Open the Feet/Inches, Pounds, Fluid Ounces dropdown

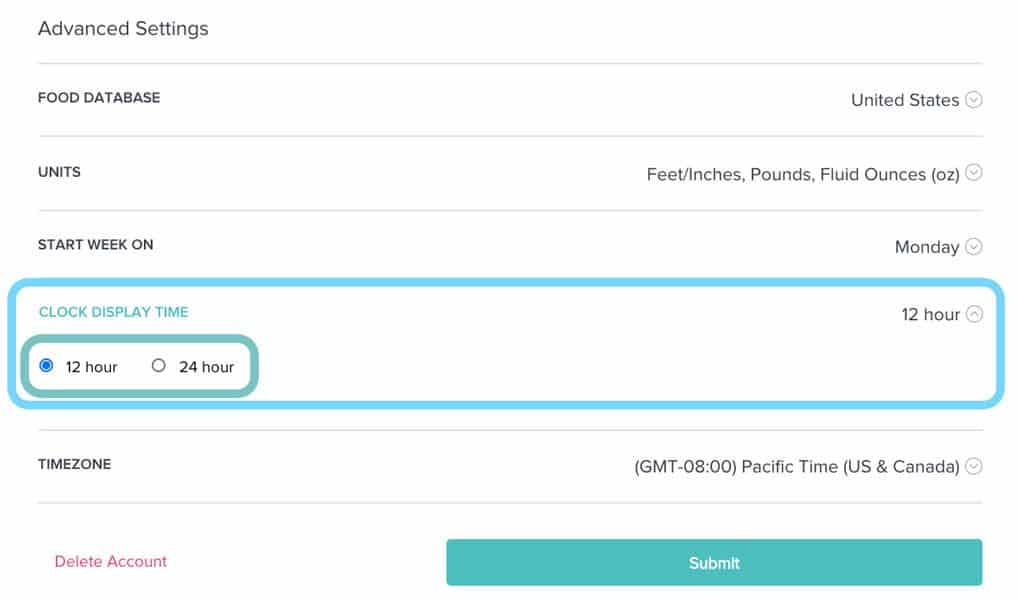[802, 174]
